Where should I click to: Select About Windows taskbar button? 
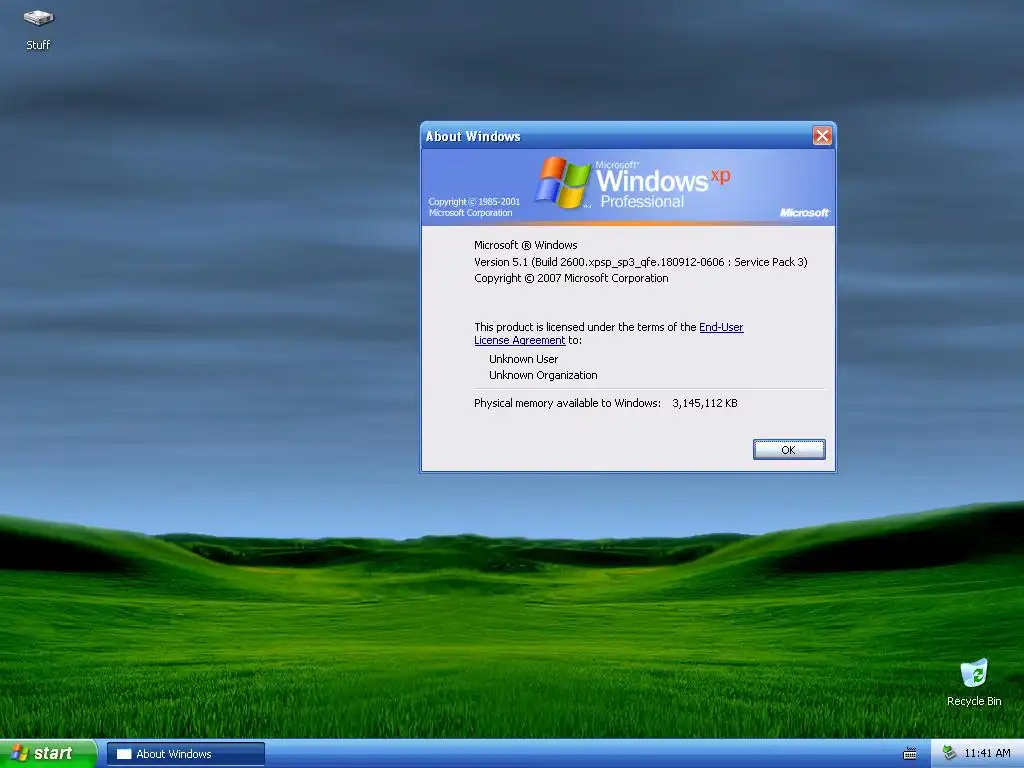(x=185, y=754)
